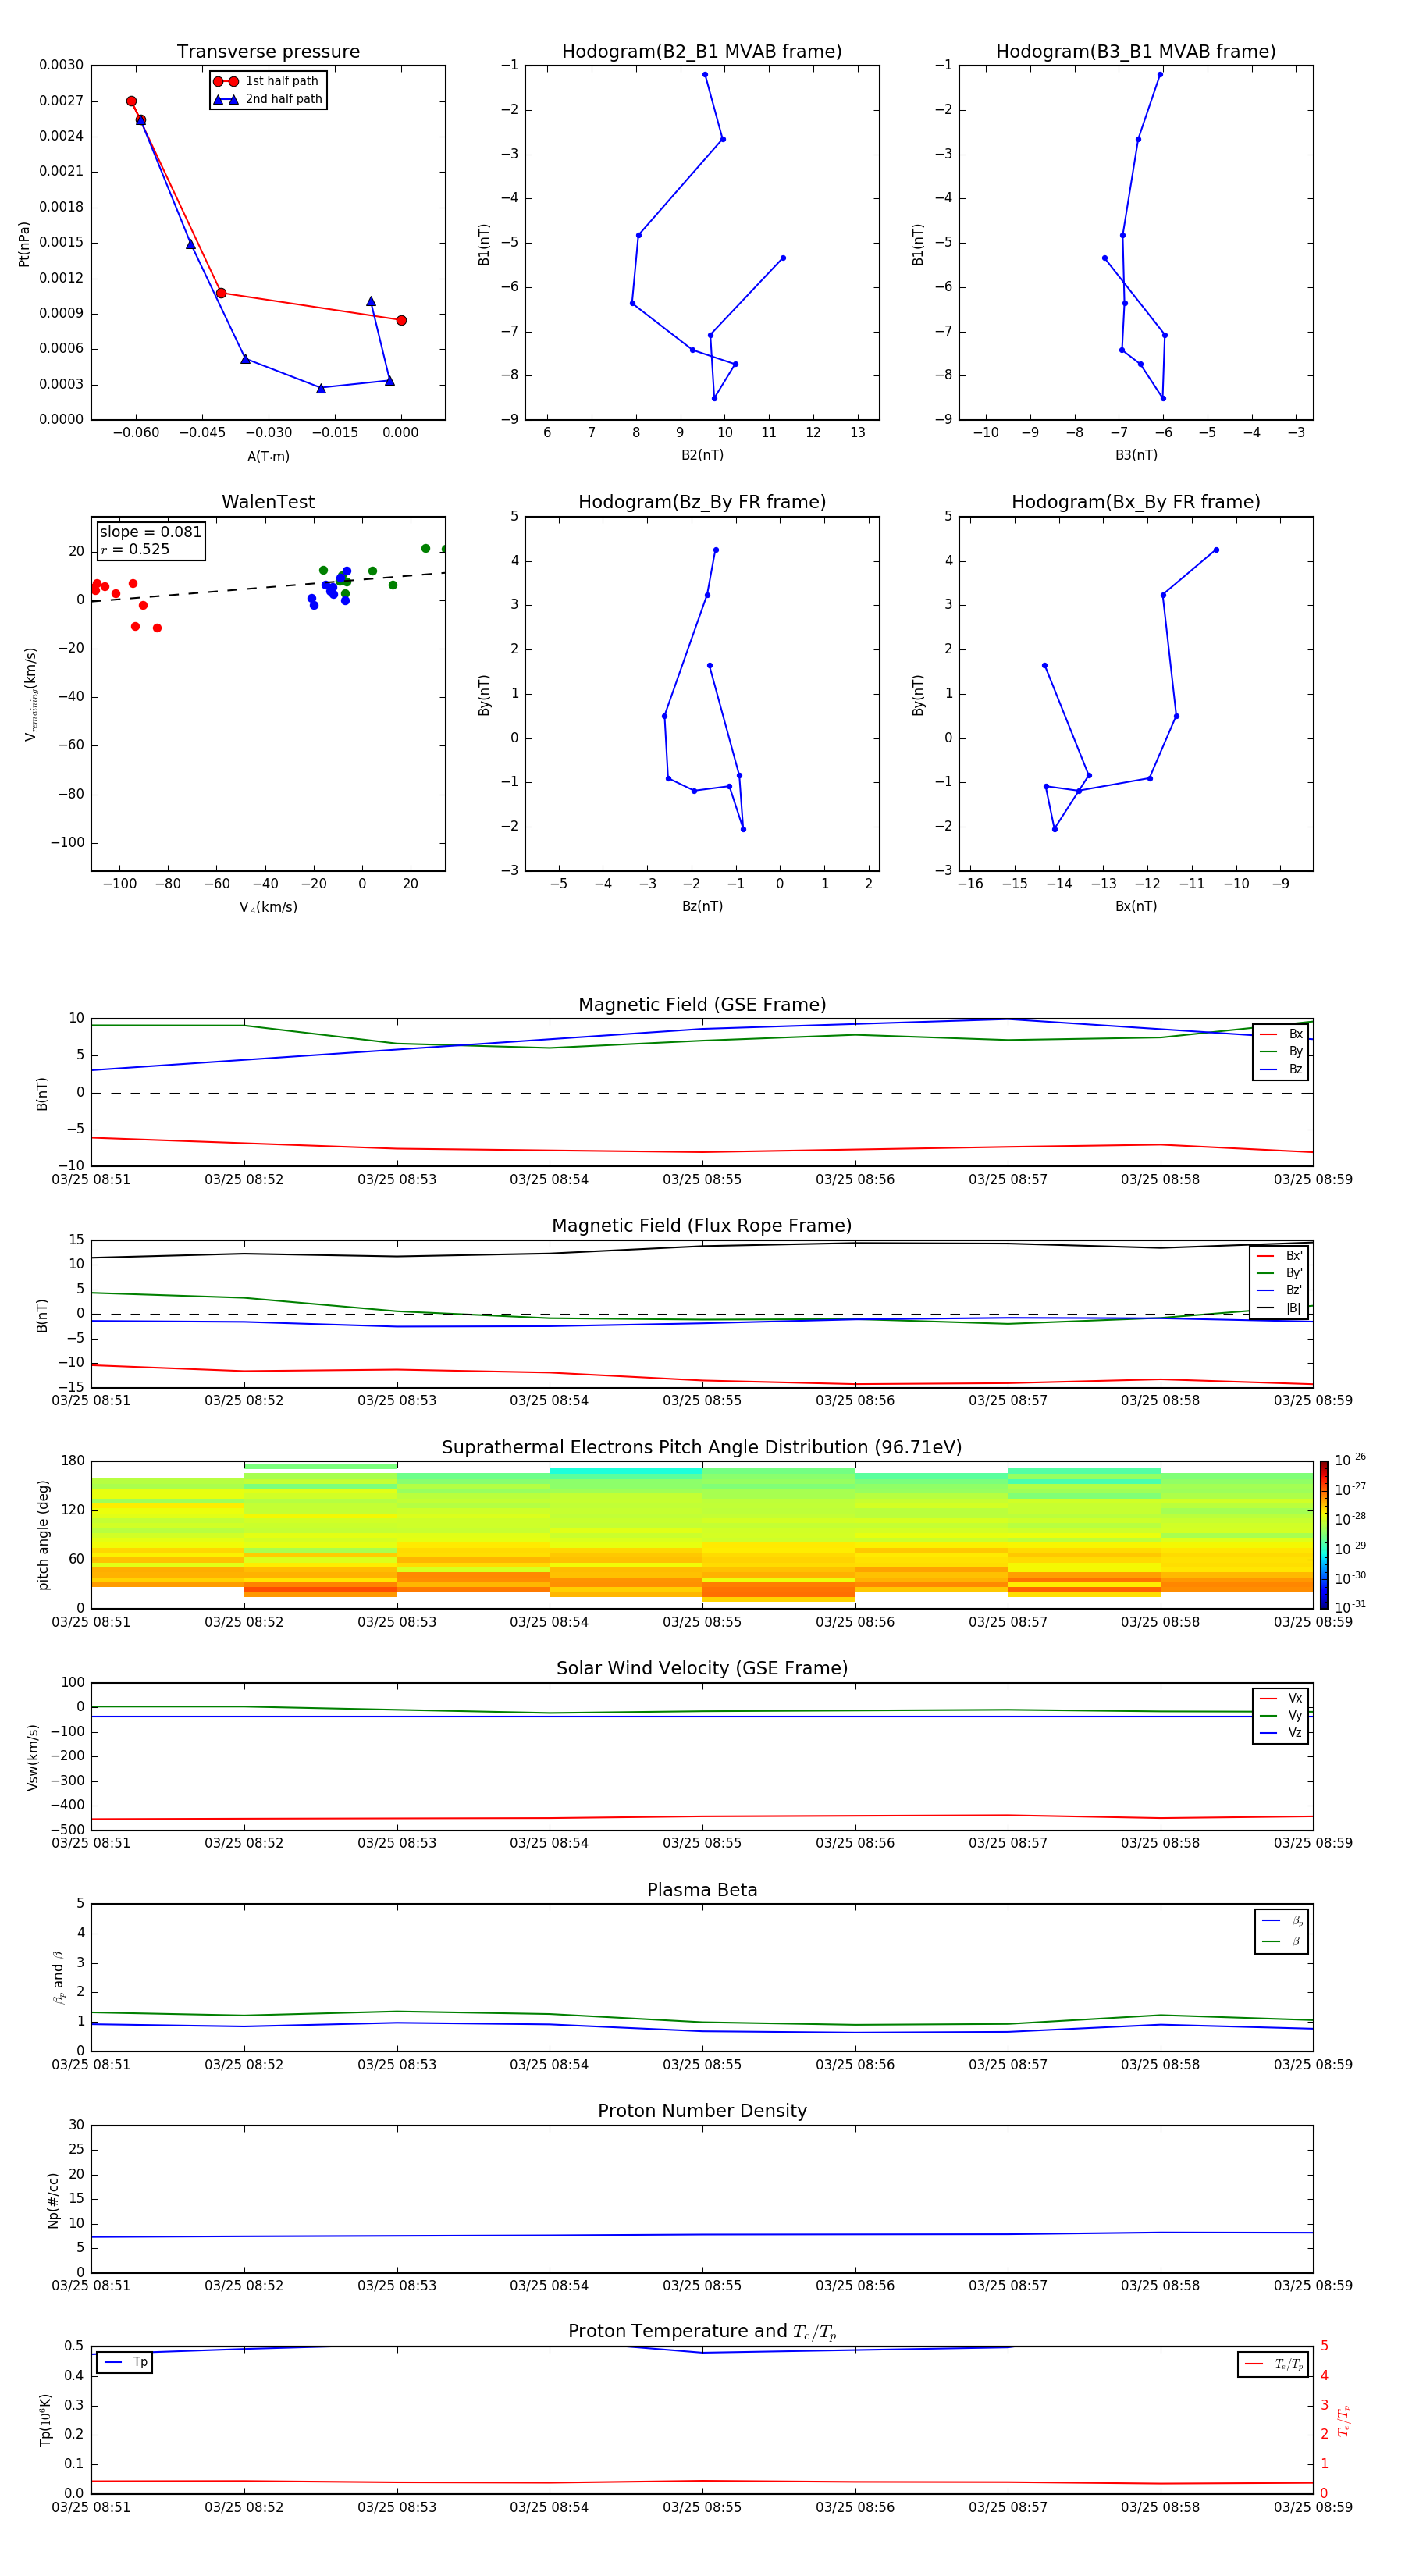Image resolution: width=1405 pixels, height=2576 pixels.
Task: Click the 'Proton Number Density' title
Action: click(x=702, y=2111)
